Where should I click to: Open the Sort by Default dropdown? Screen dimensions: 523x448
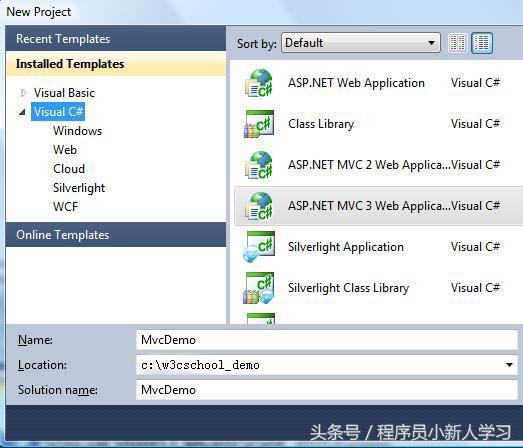[361, 43]
